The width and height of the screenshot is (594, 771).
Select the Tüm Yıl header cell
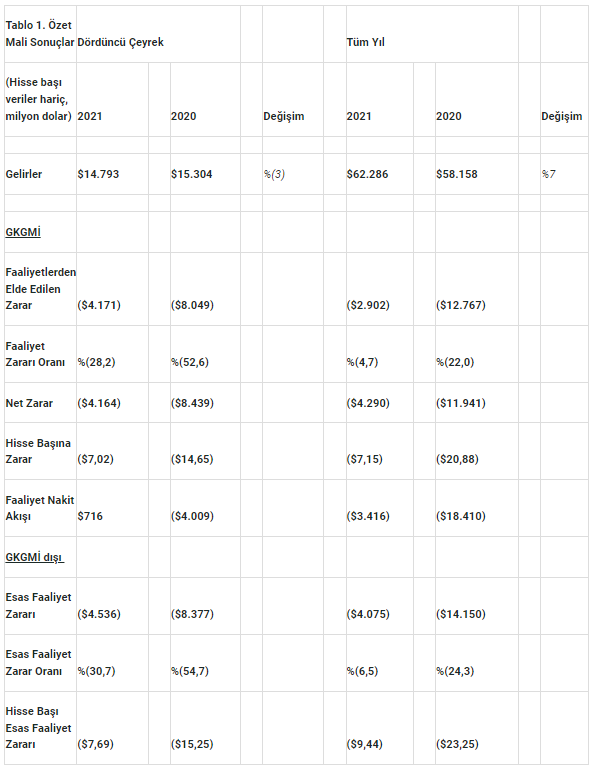click(365, 42)
